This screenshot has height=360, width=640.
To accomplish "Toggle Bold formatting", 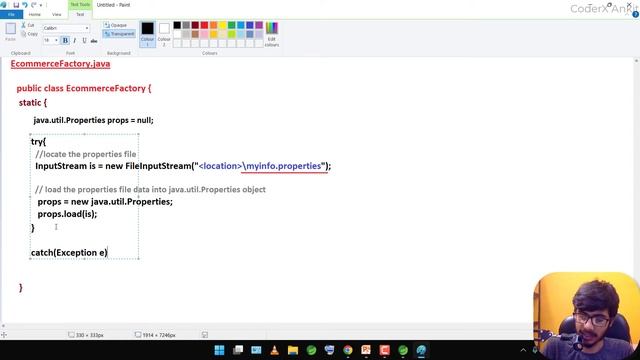I will tap(65, 40).
